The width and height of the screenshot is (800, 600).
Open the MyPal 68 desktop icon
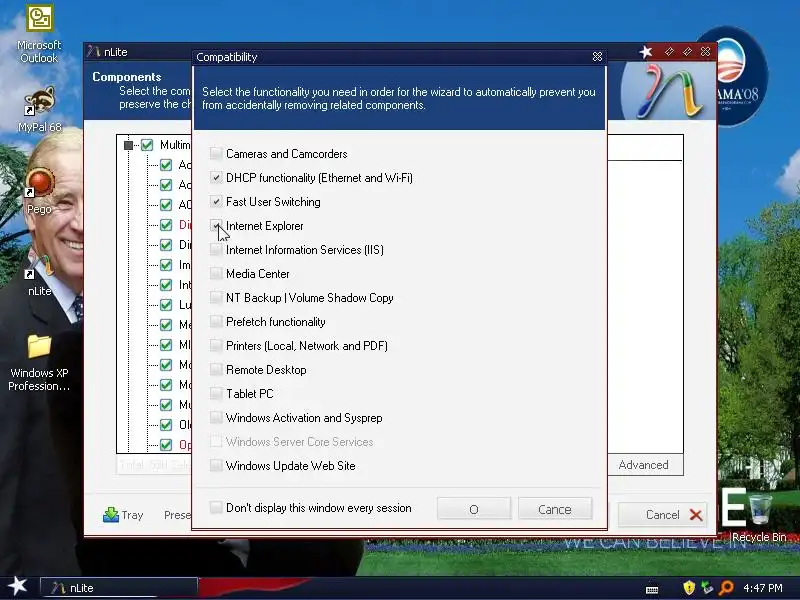tap(39, 109)
